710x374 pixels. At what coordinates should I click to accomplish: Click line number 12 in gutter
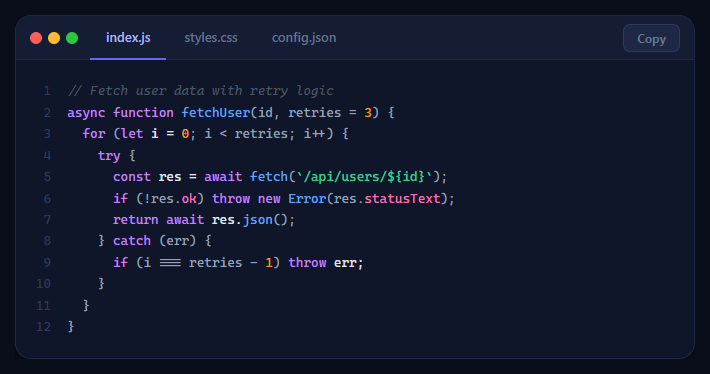tap(43, 326)
